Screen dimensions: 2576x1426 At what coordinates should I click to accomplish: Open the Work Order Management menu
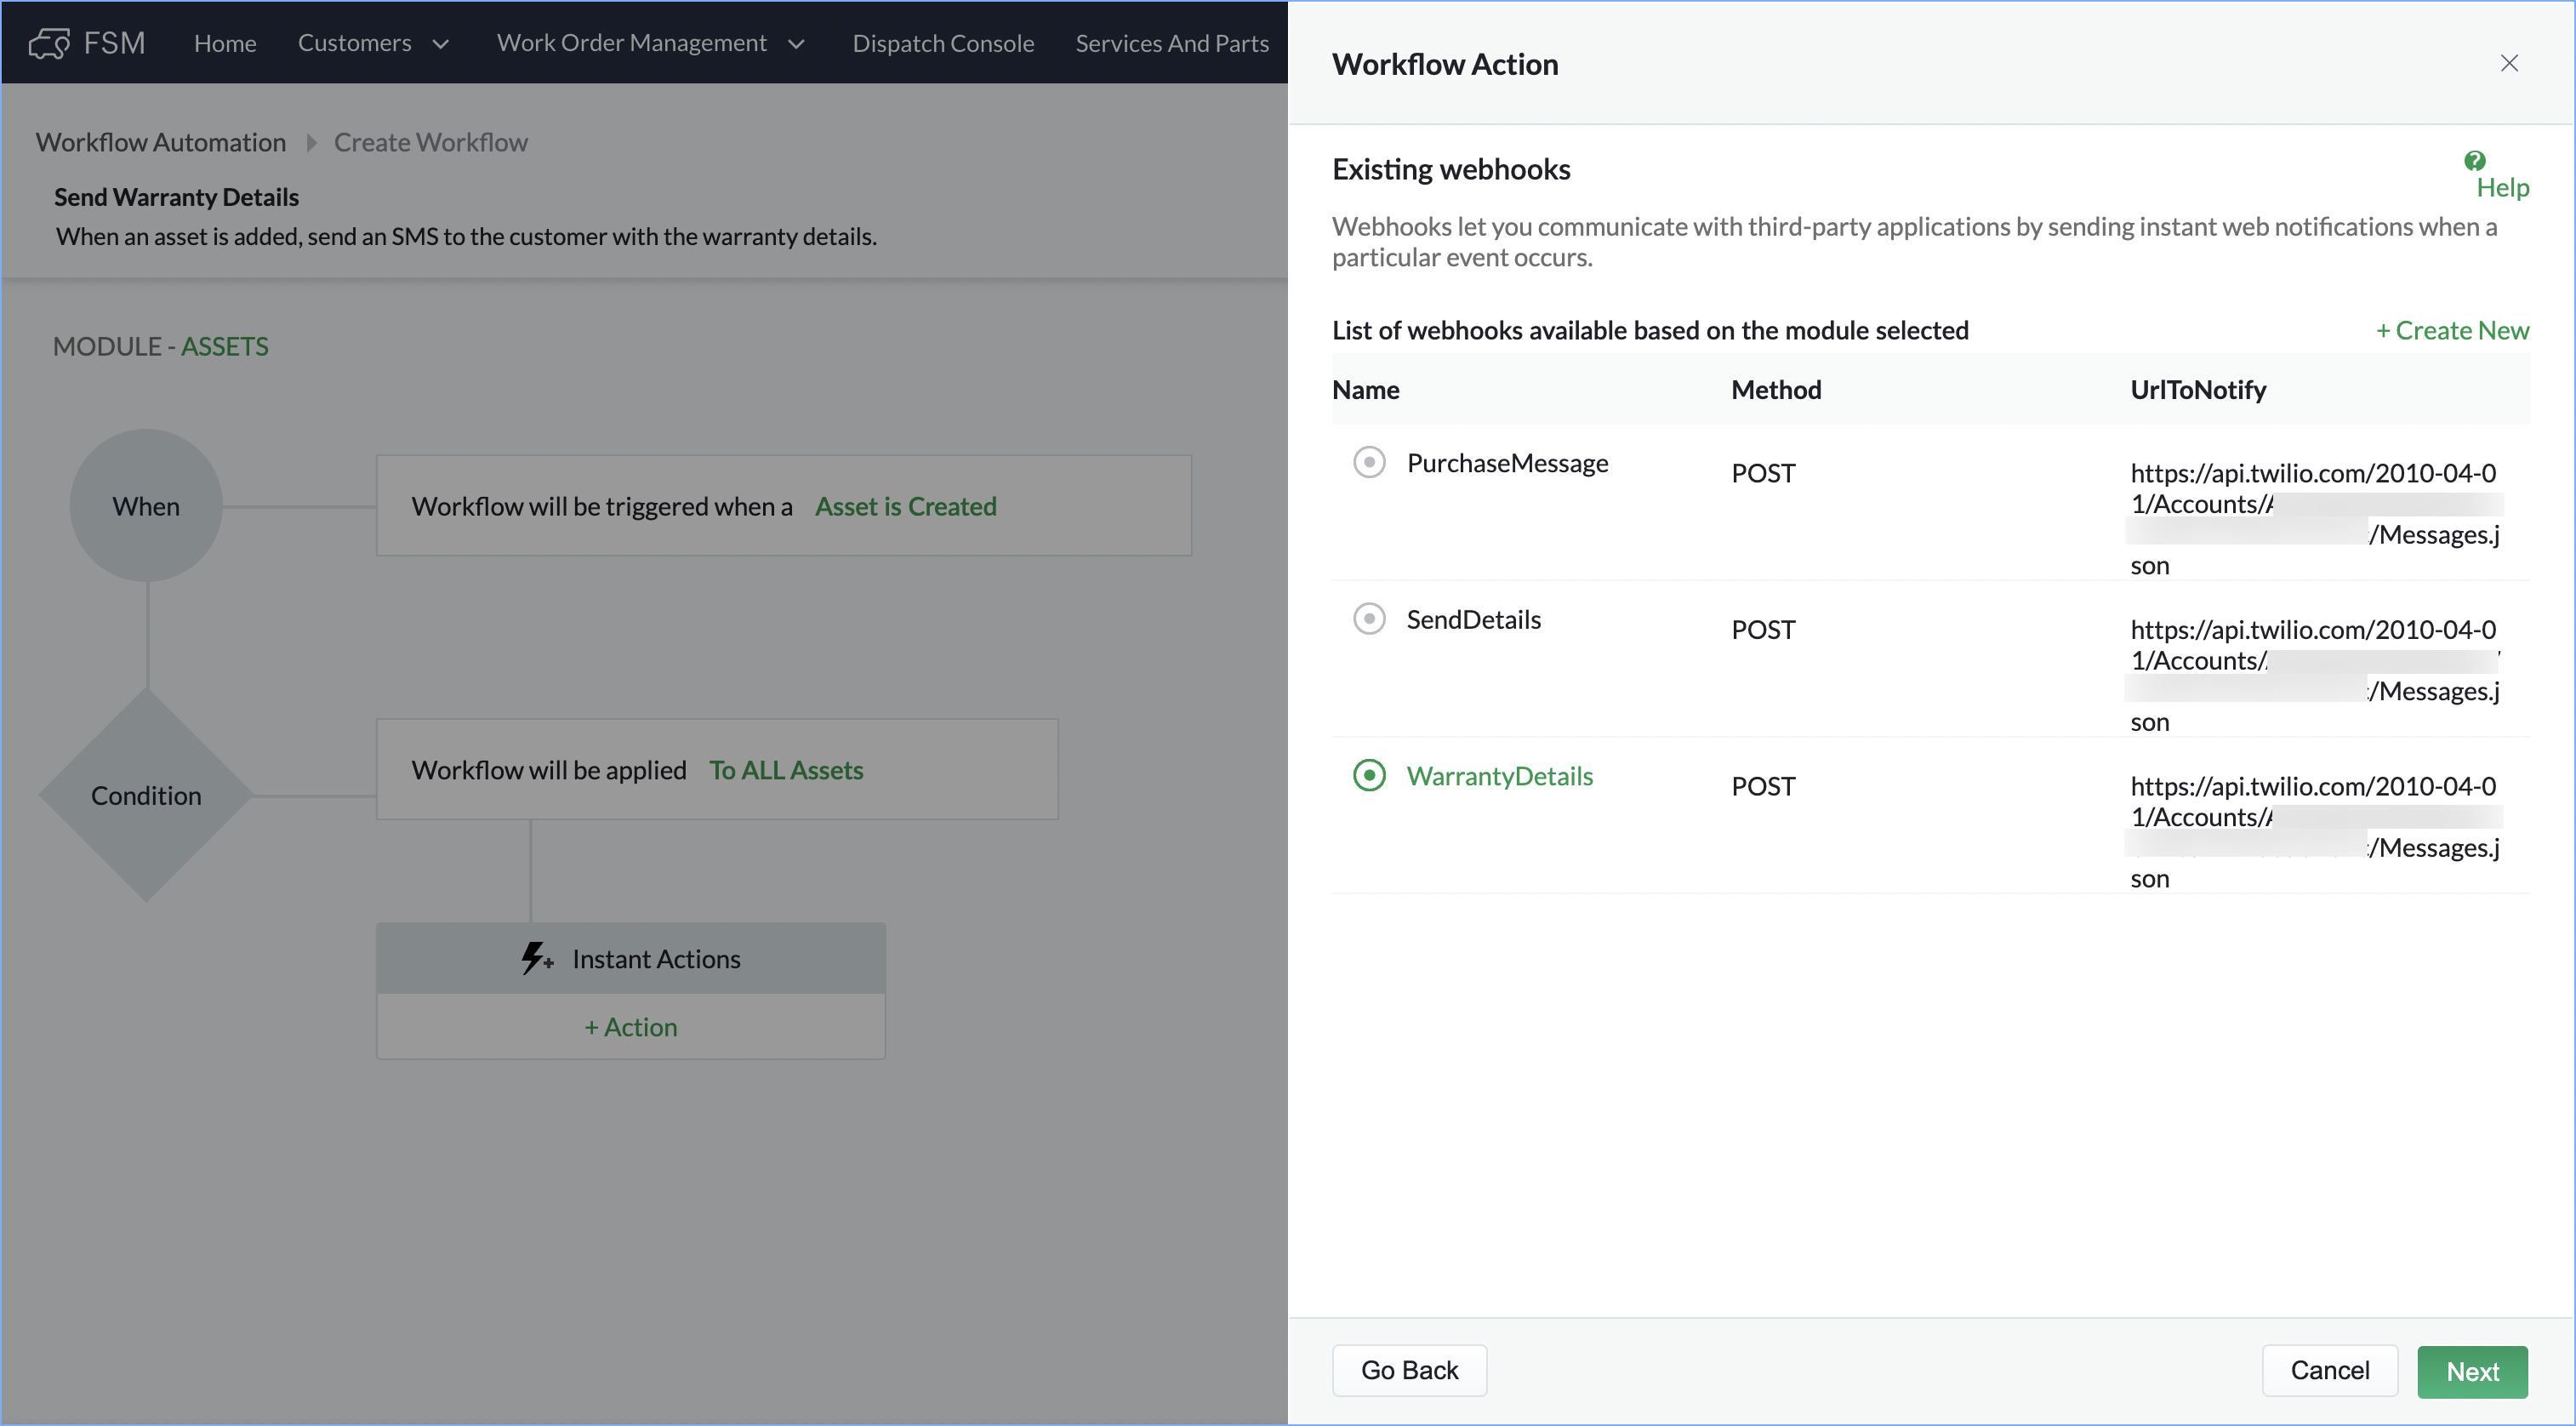pyautogui.click(x=632, y=43)
